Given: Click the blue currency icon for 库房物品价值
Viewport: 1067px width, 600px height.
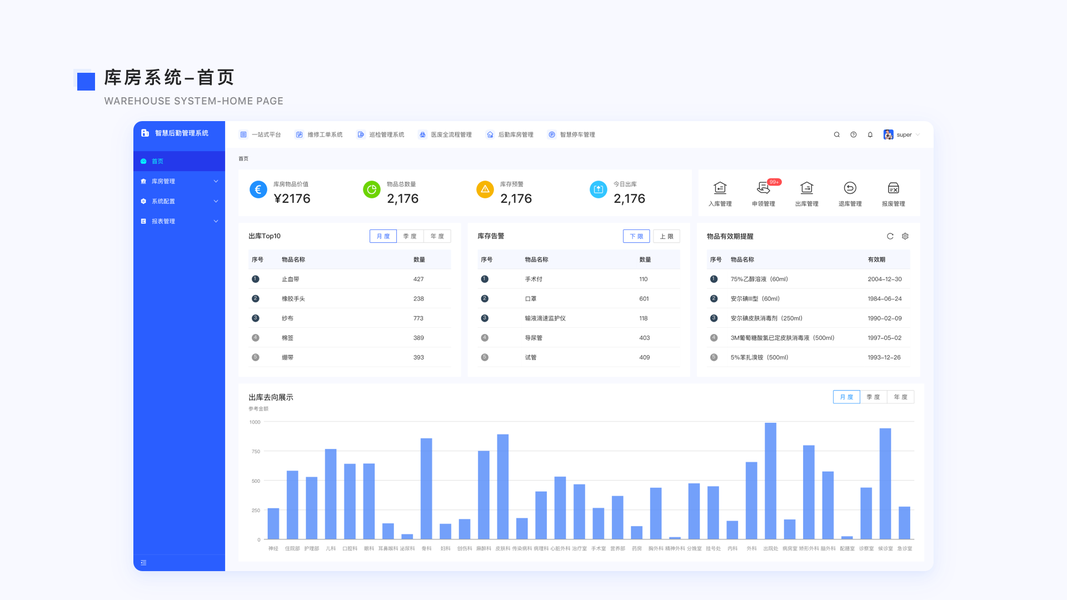Looking at the screenshot, I should point(258,190).
